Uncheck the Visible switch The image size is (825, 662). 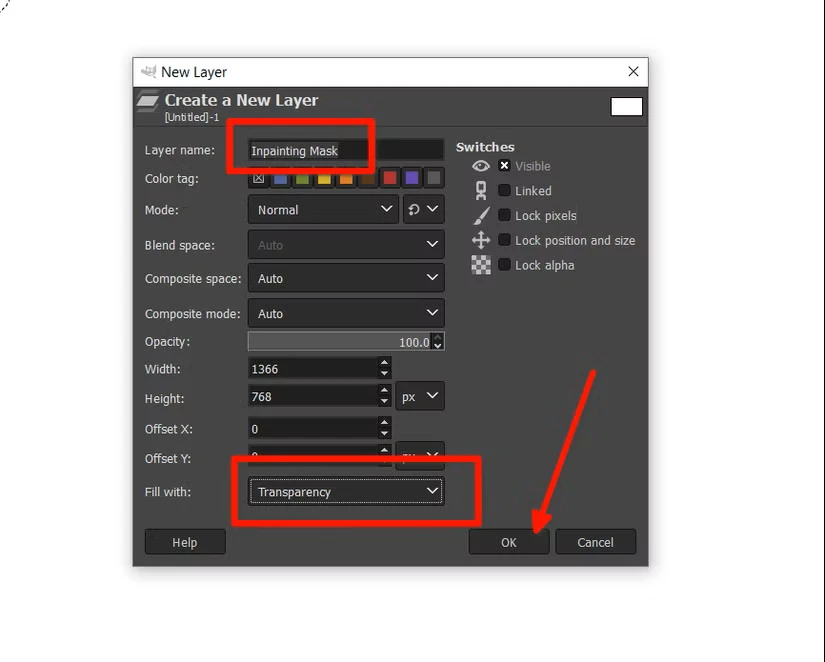pyautogui.click(x=504, y=166)
